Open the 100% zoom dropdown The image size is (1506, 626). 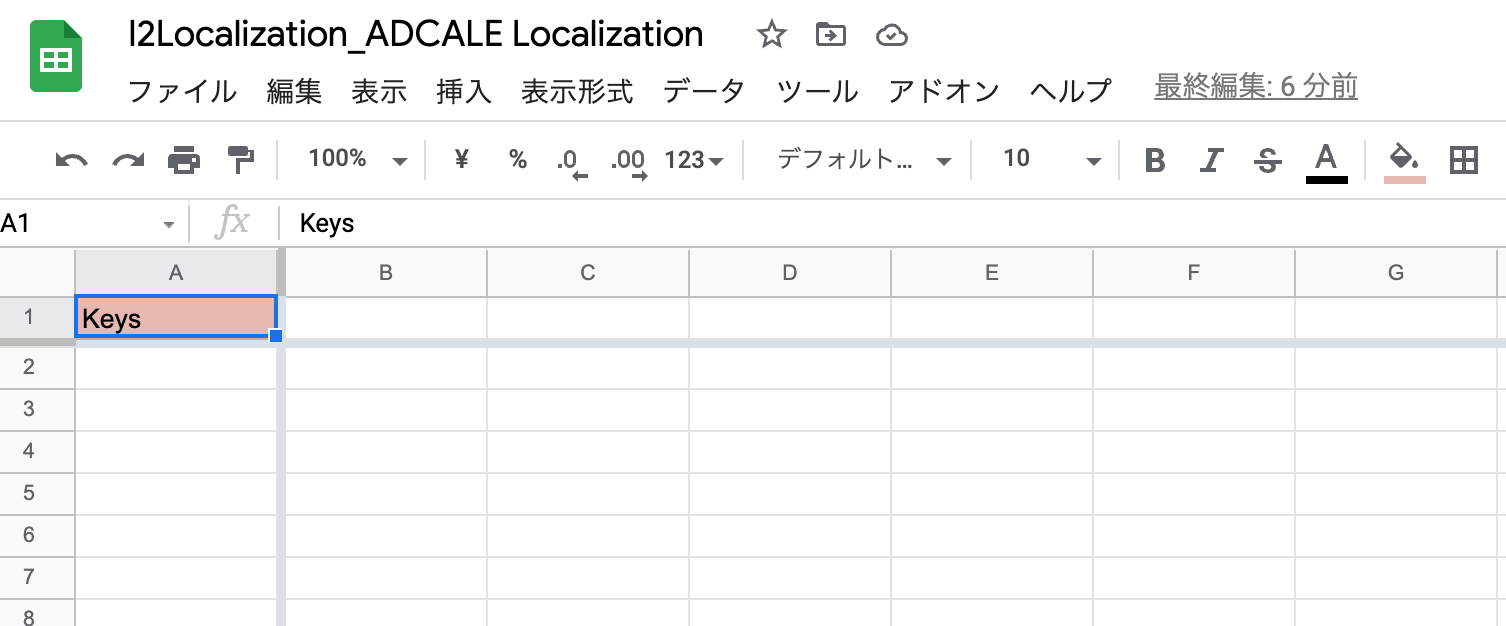pos(357,160)
